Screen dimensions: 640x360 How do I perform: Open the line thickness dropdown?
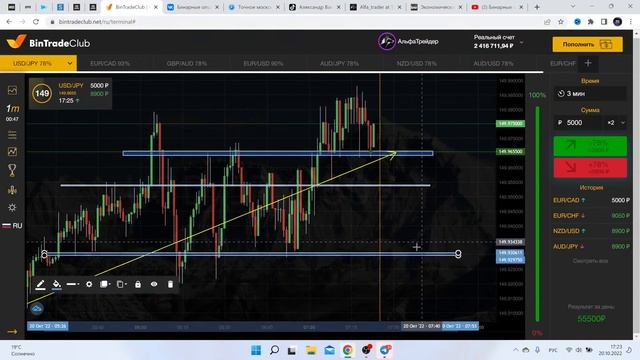click(x=73, y=284)
